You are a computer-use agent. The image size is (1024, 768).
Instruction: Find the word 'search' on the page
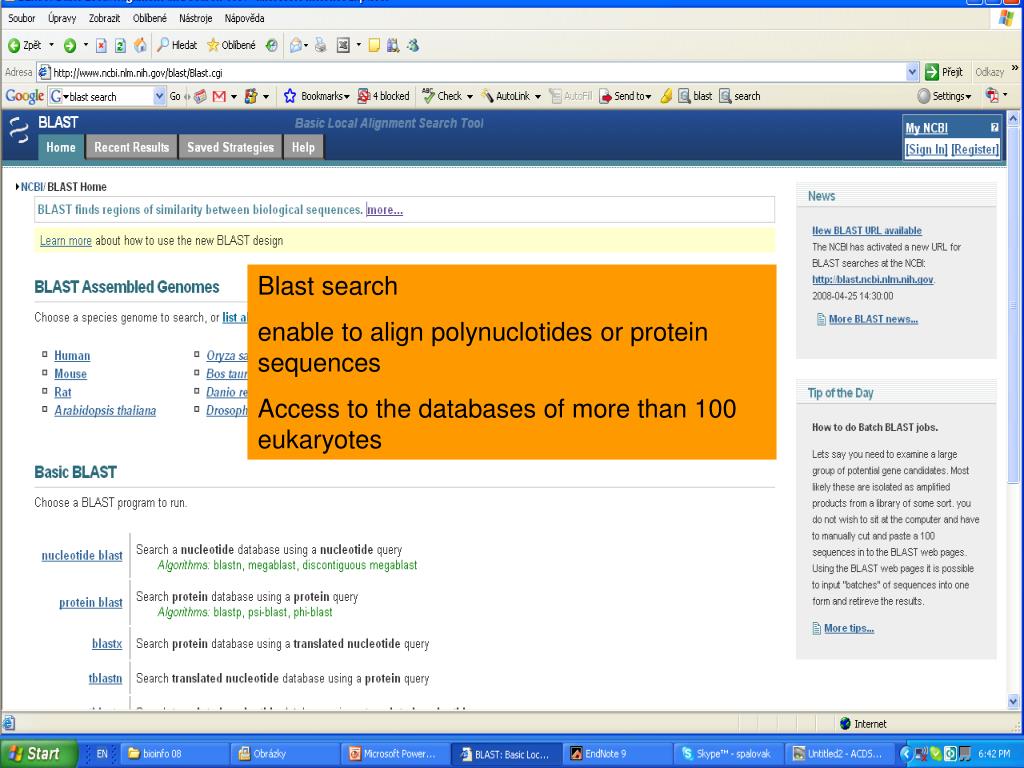(x=740, y=97)
